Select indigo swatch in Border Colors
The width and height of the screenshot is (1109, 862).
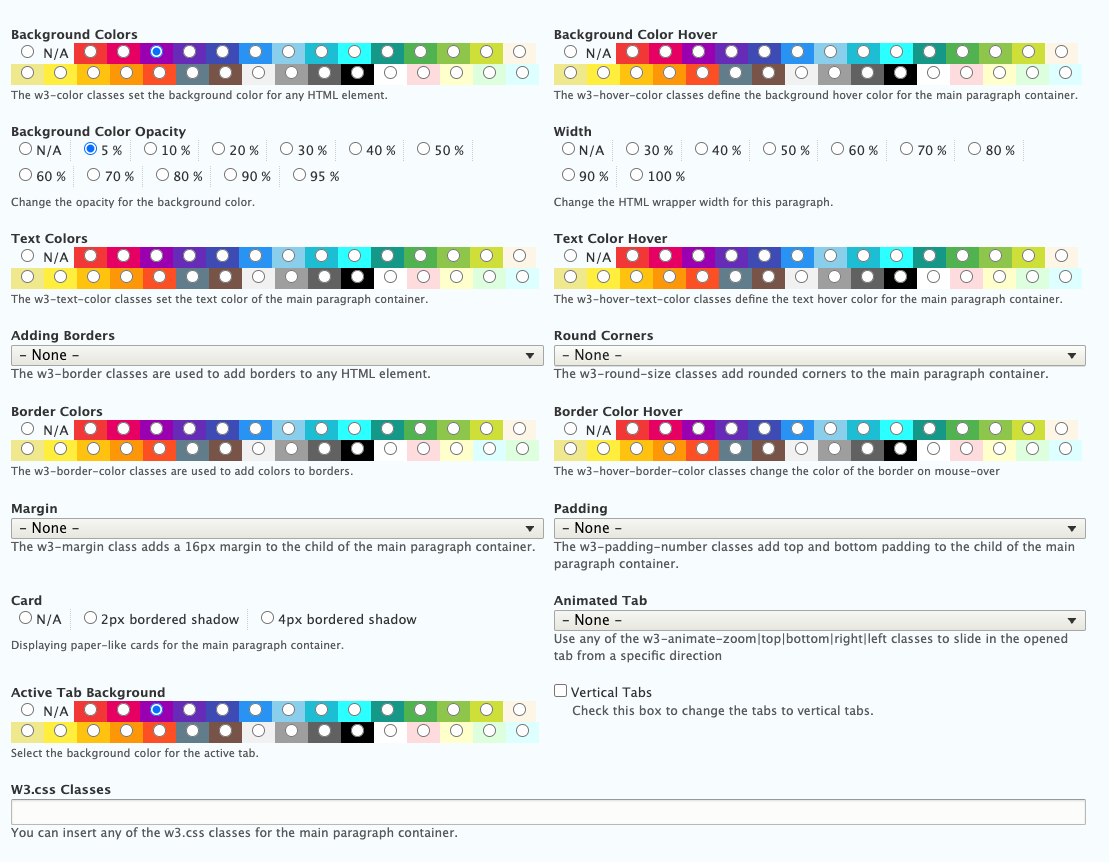click(223, 429)
